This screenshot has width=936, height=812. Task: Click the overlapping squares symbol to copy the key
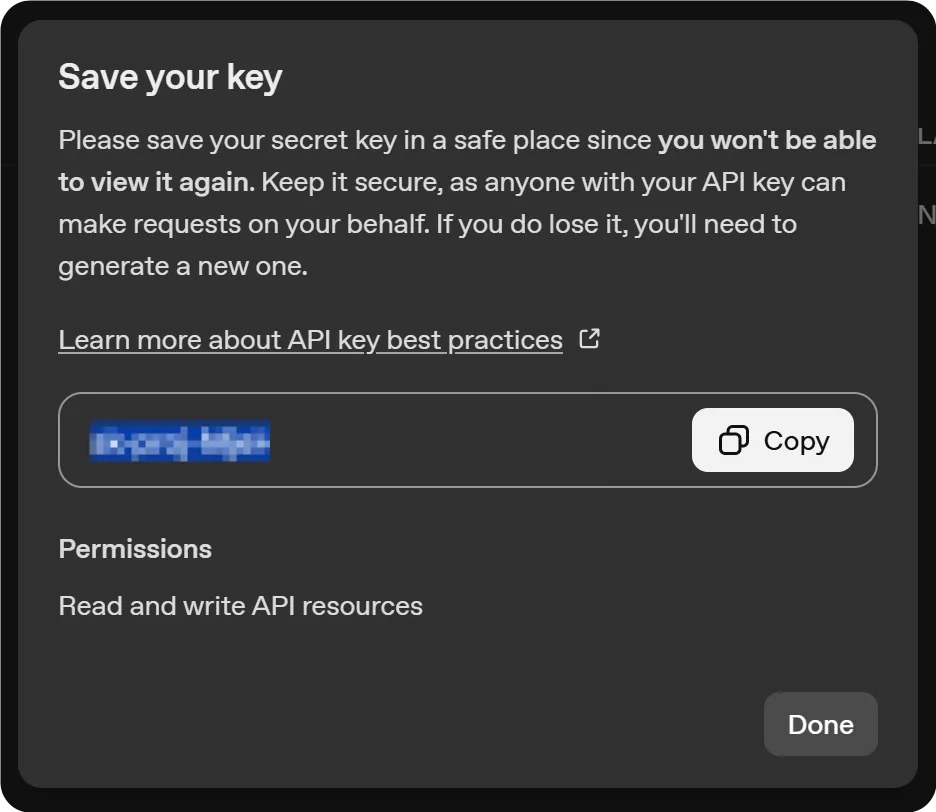point(735,440)
